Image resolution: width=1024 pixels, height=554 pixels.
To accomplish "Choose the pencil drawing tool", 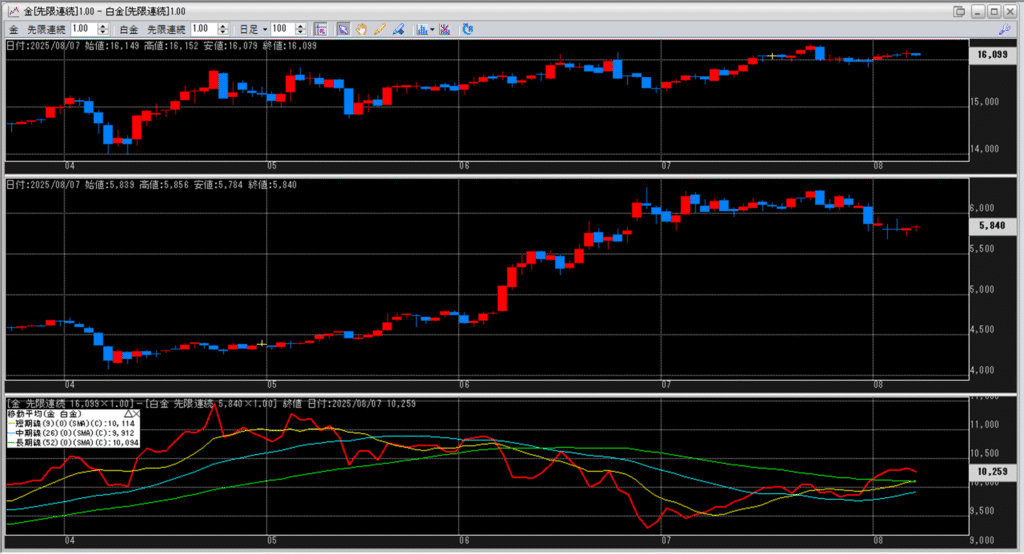I will tap(379, 29).
